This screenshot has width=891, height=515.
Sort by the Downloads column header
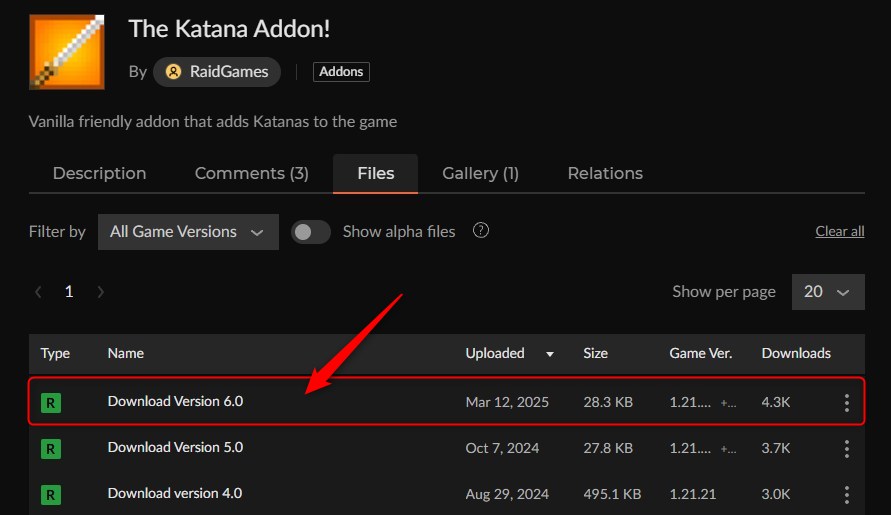coord(796,354)
